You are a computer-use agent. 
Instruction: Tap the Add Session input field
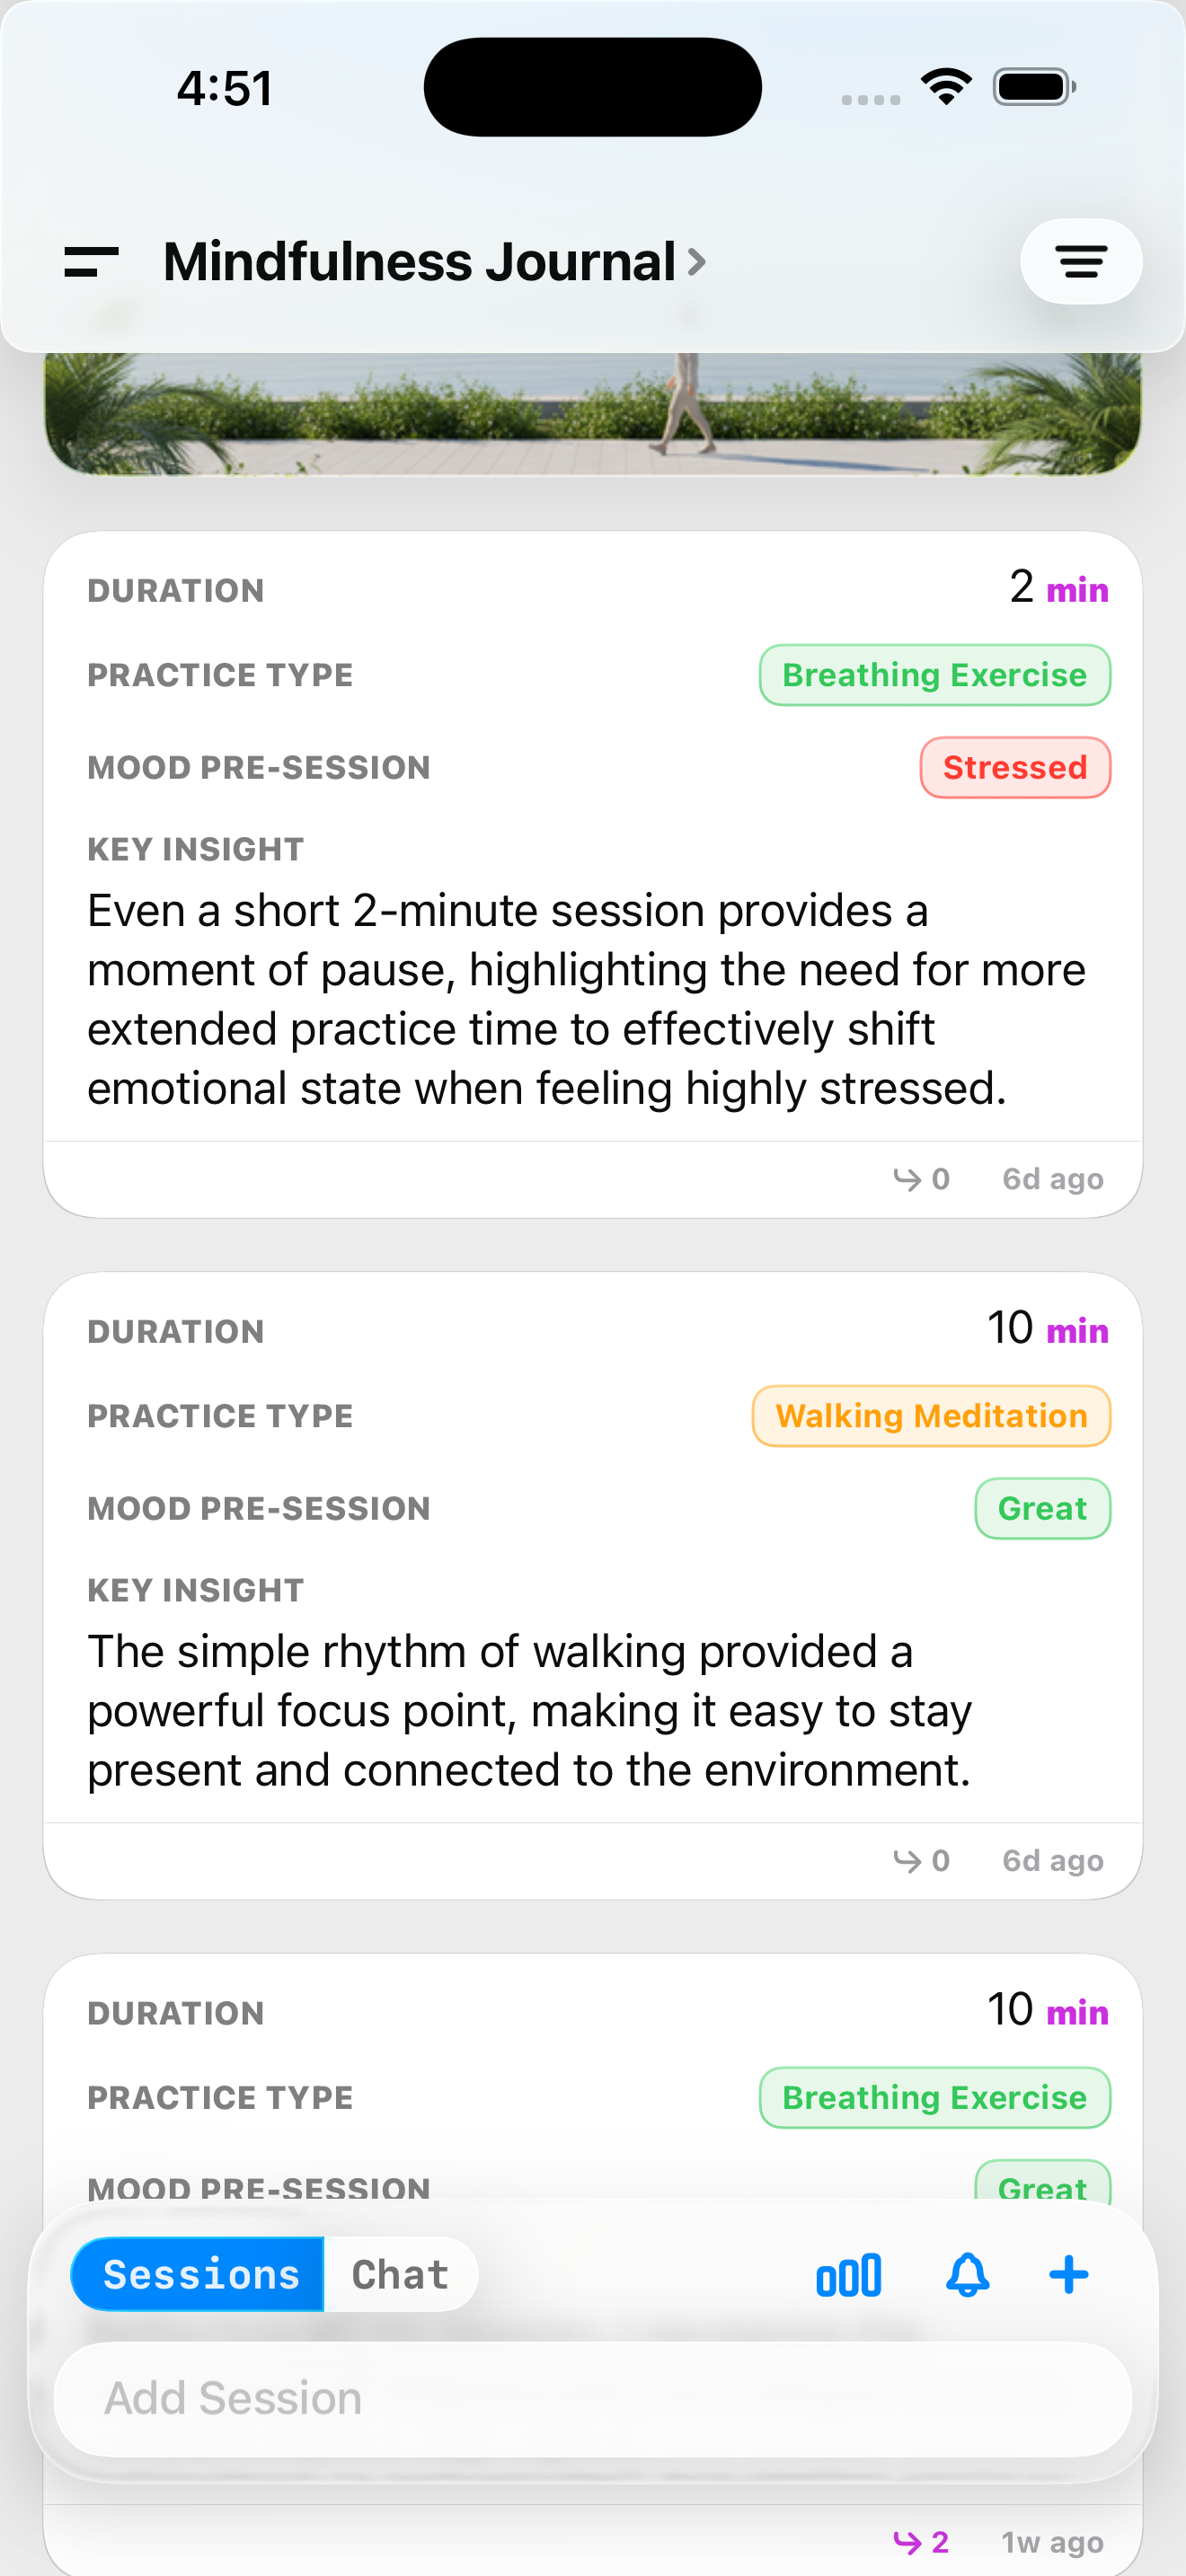click(x=593, y=2397)
